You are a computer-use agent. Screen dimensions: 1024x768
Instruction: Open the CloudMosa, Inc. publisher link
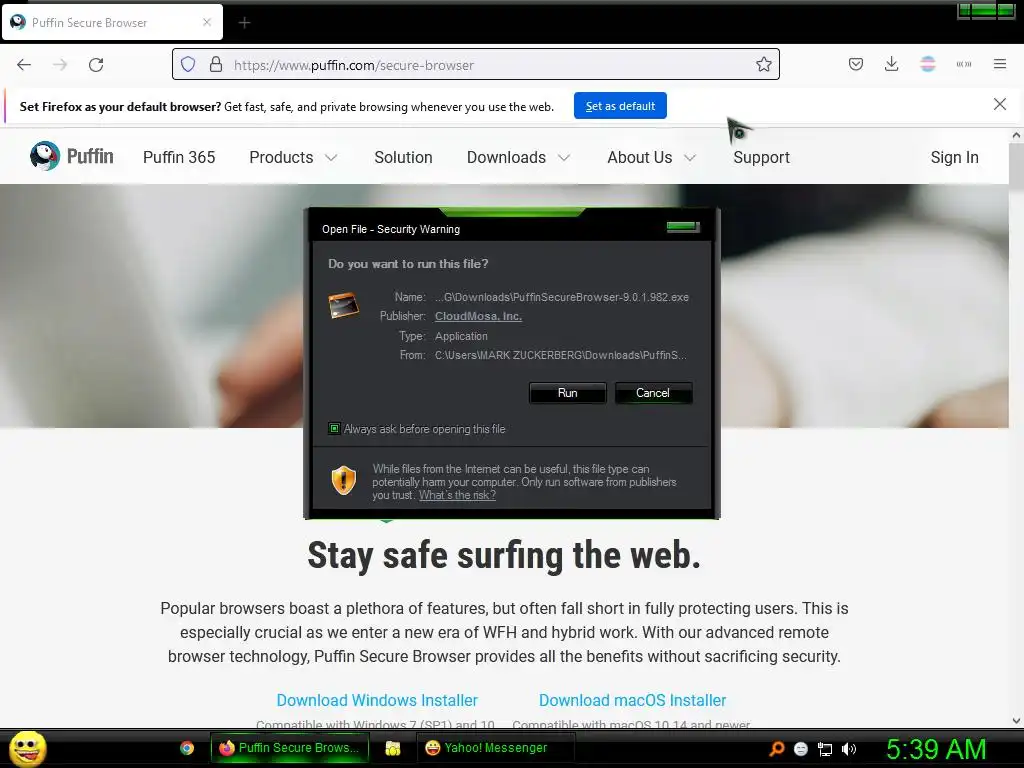coord(478,316)
